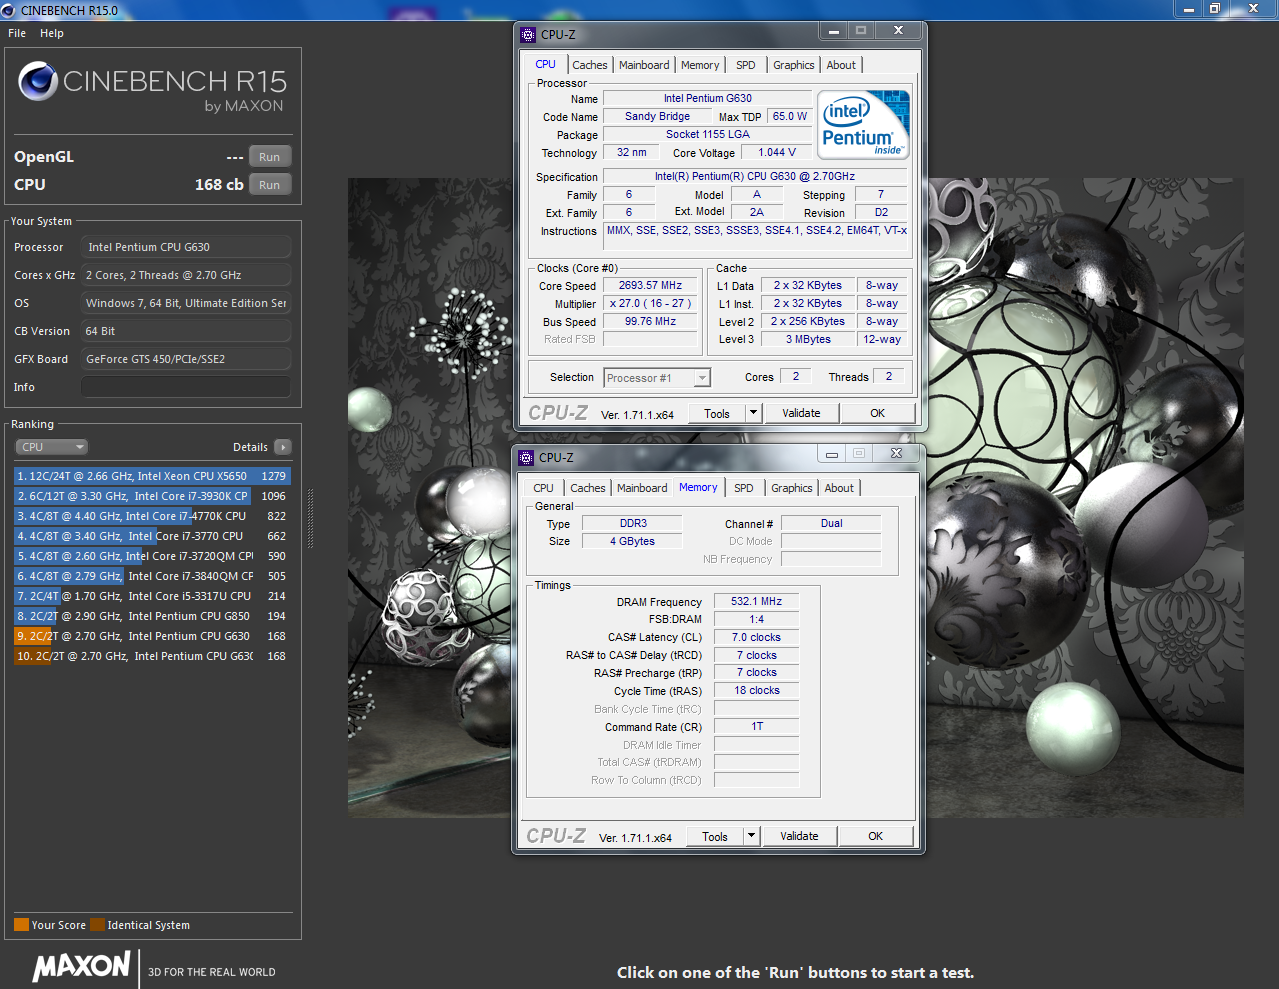
Task: Select ranking row 12C/24T Intel Xeon X5650
Action: click(x=152, y=476)
